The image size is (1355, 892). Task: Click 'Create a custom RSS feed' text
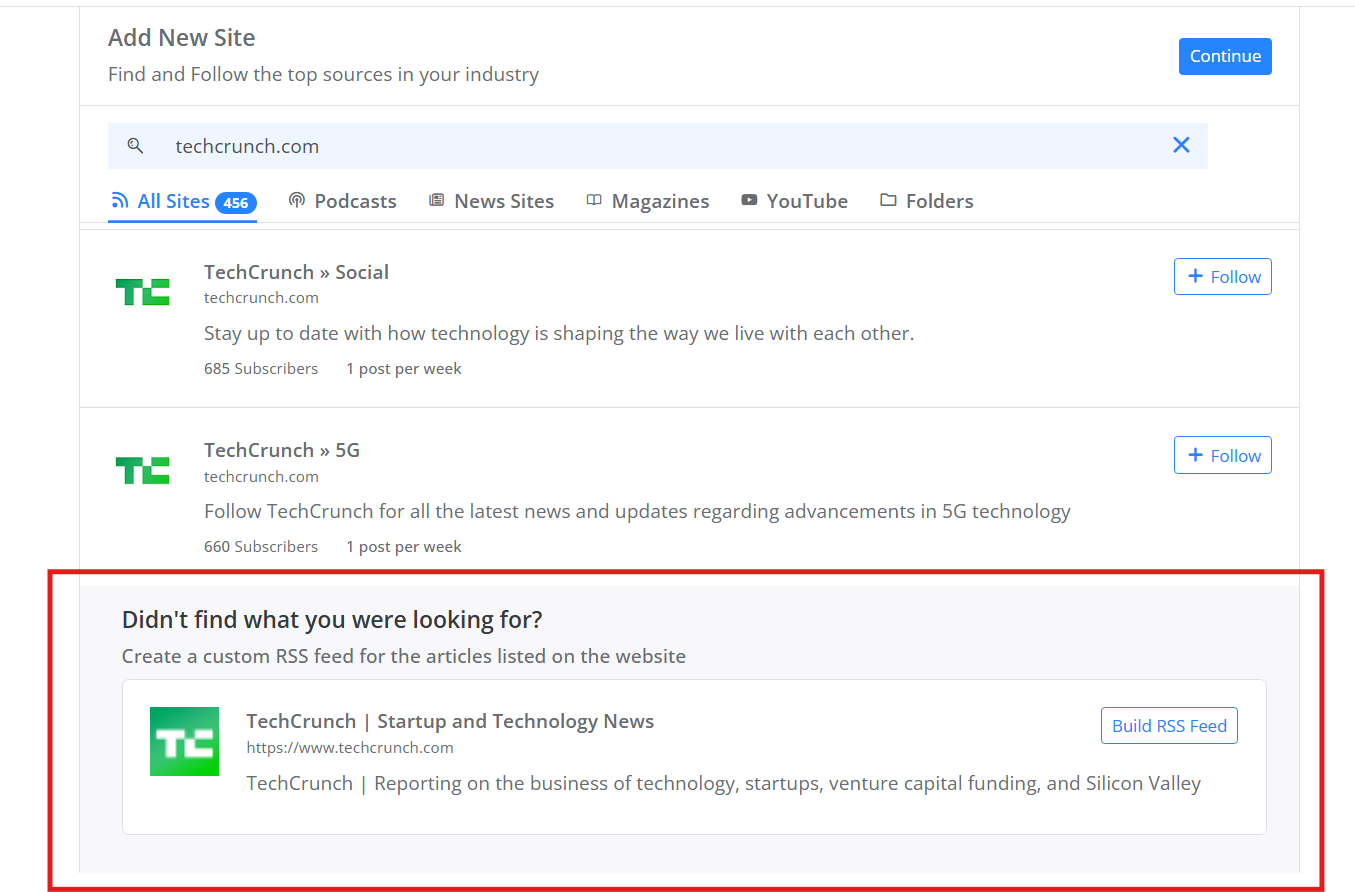point(404,657)
